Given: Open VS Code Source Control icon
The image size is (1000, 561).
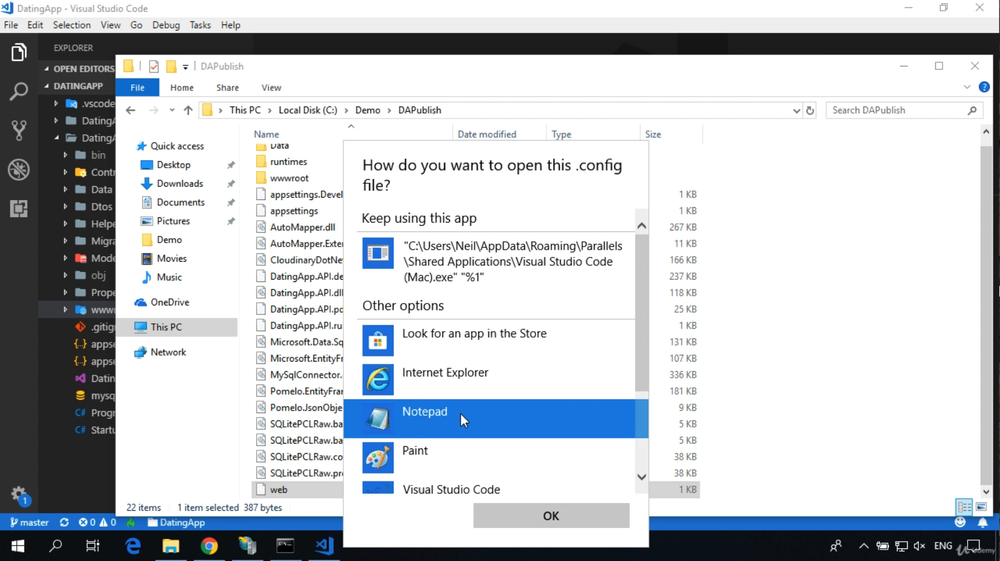Looking at the screenshot, I should point(18,130).
